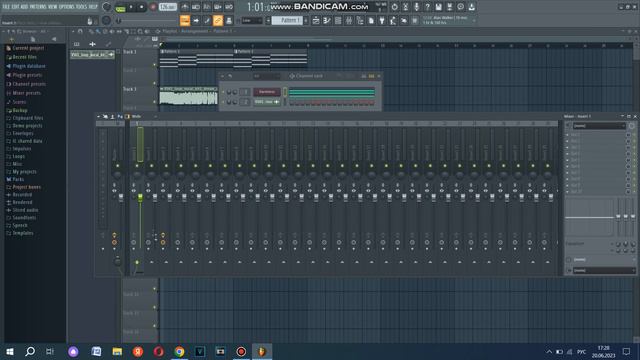640x360 pixels.
Task: Open the Line snap dropdown
Action: pos(252,20)
